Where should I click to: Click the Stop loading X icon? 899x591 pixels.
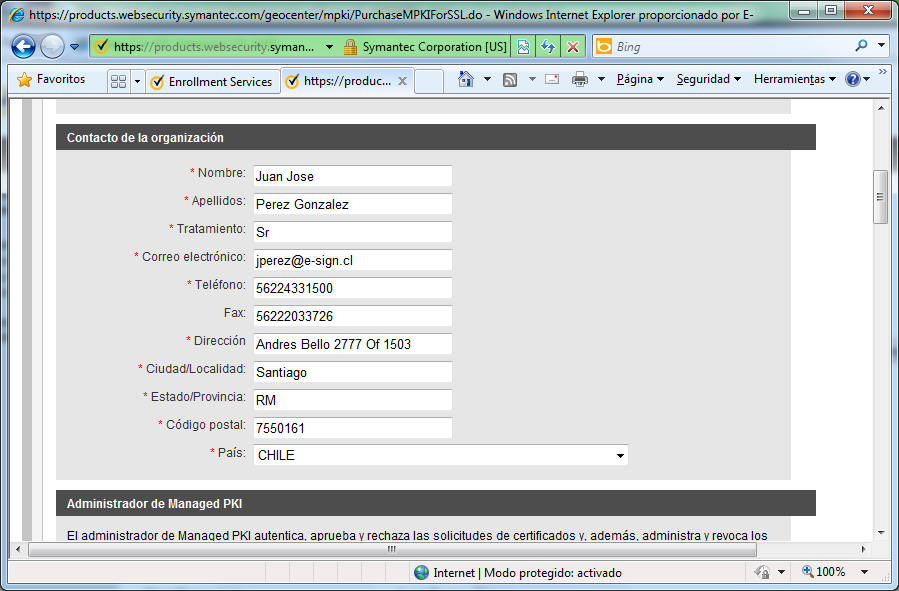(572, 47)
